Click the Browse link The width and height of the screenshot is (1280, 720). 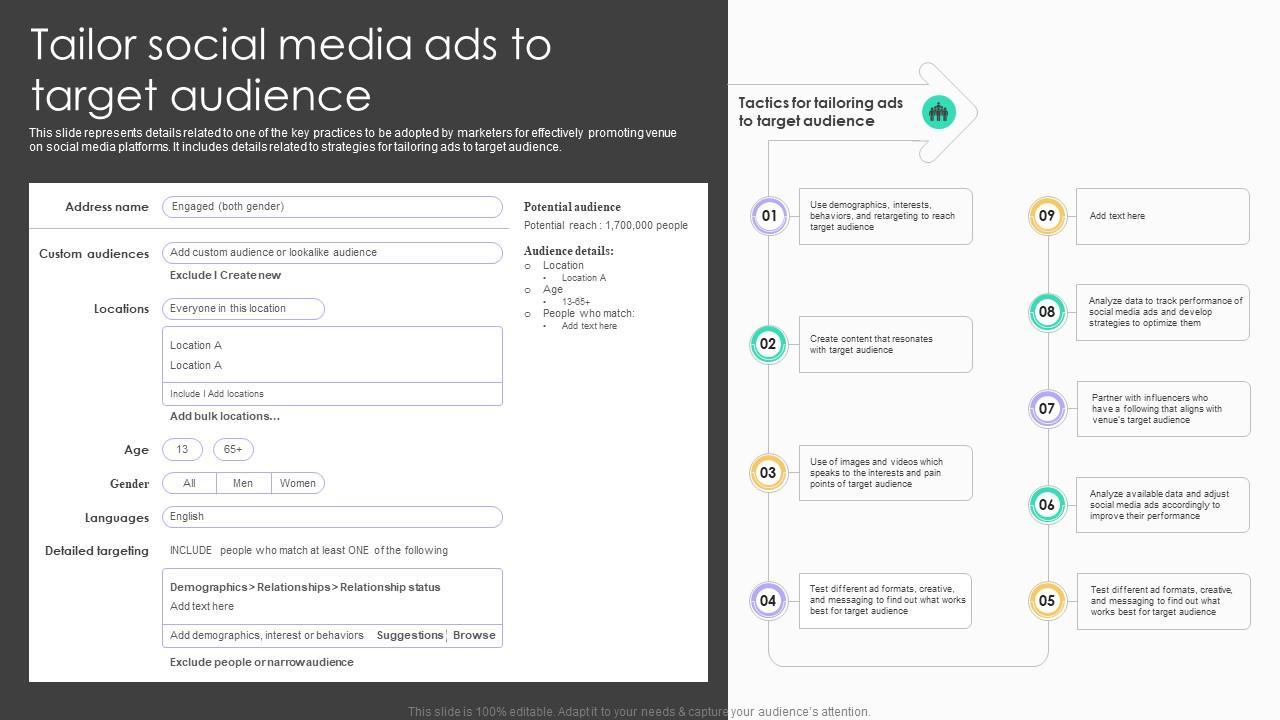click(474, 635)
